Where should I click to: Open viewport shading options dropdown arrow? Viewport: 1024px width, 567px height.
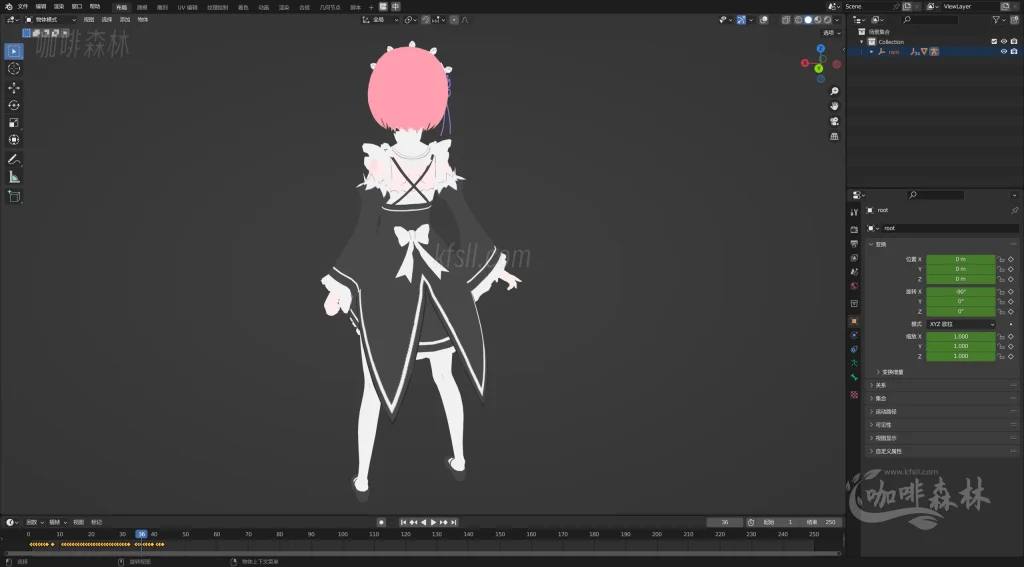click(837, 20)
